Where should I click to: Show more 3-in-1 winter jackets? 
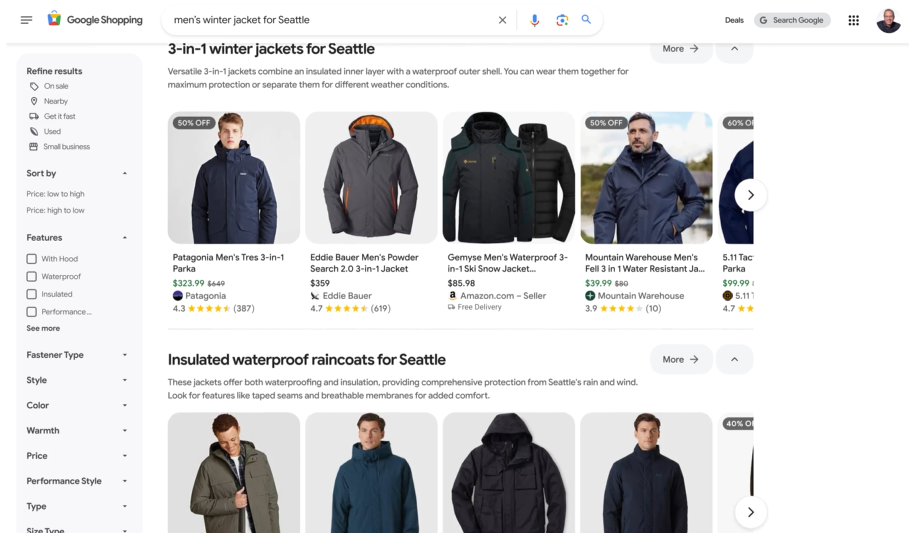[680, 49]
